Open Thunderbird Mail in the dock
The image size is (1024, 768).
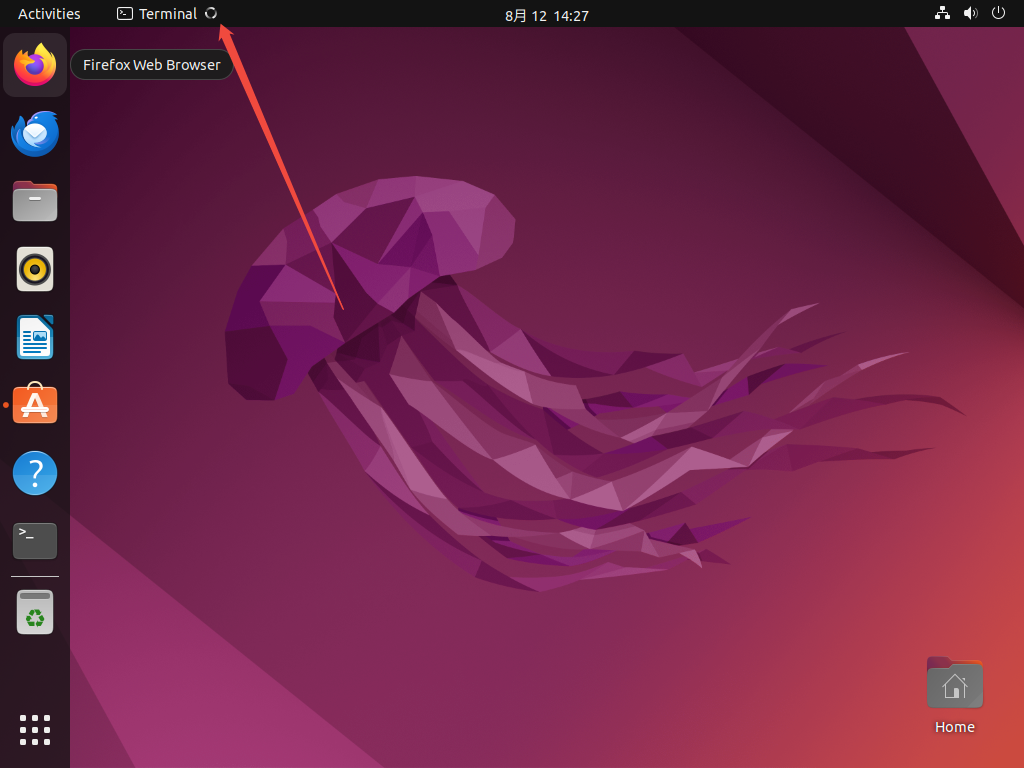click(35, 134)
